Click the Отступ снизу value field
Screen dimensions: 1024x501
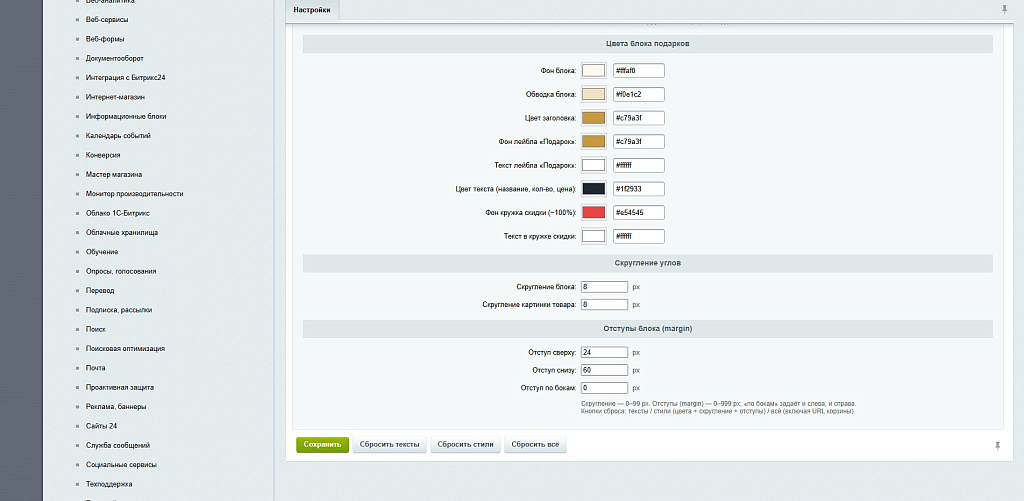click(x=604, y=370)
